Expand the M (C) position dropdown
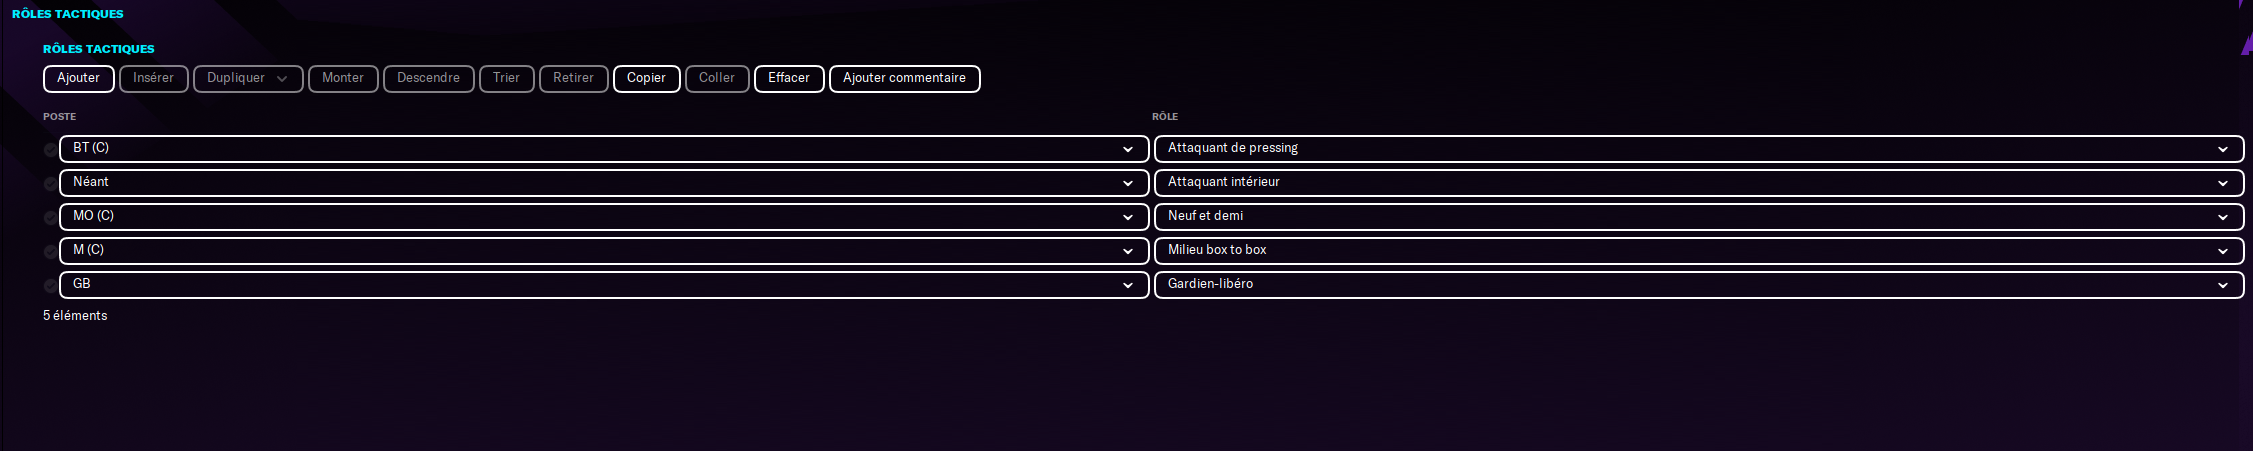Viewport: 2253px width, 451px height. [604, 251]
